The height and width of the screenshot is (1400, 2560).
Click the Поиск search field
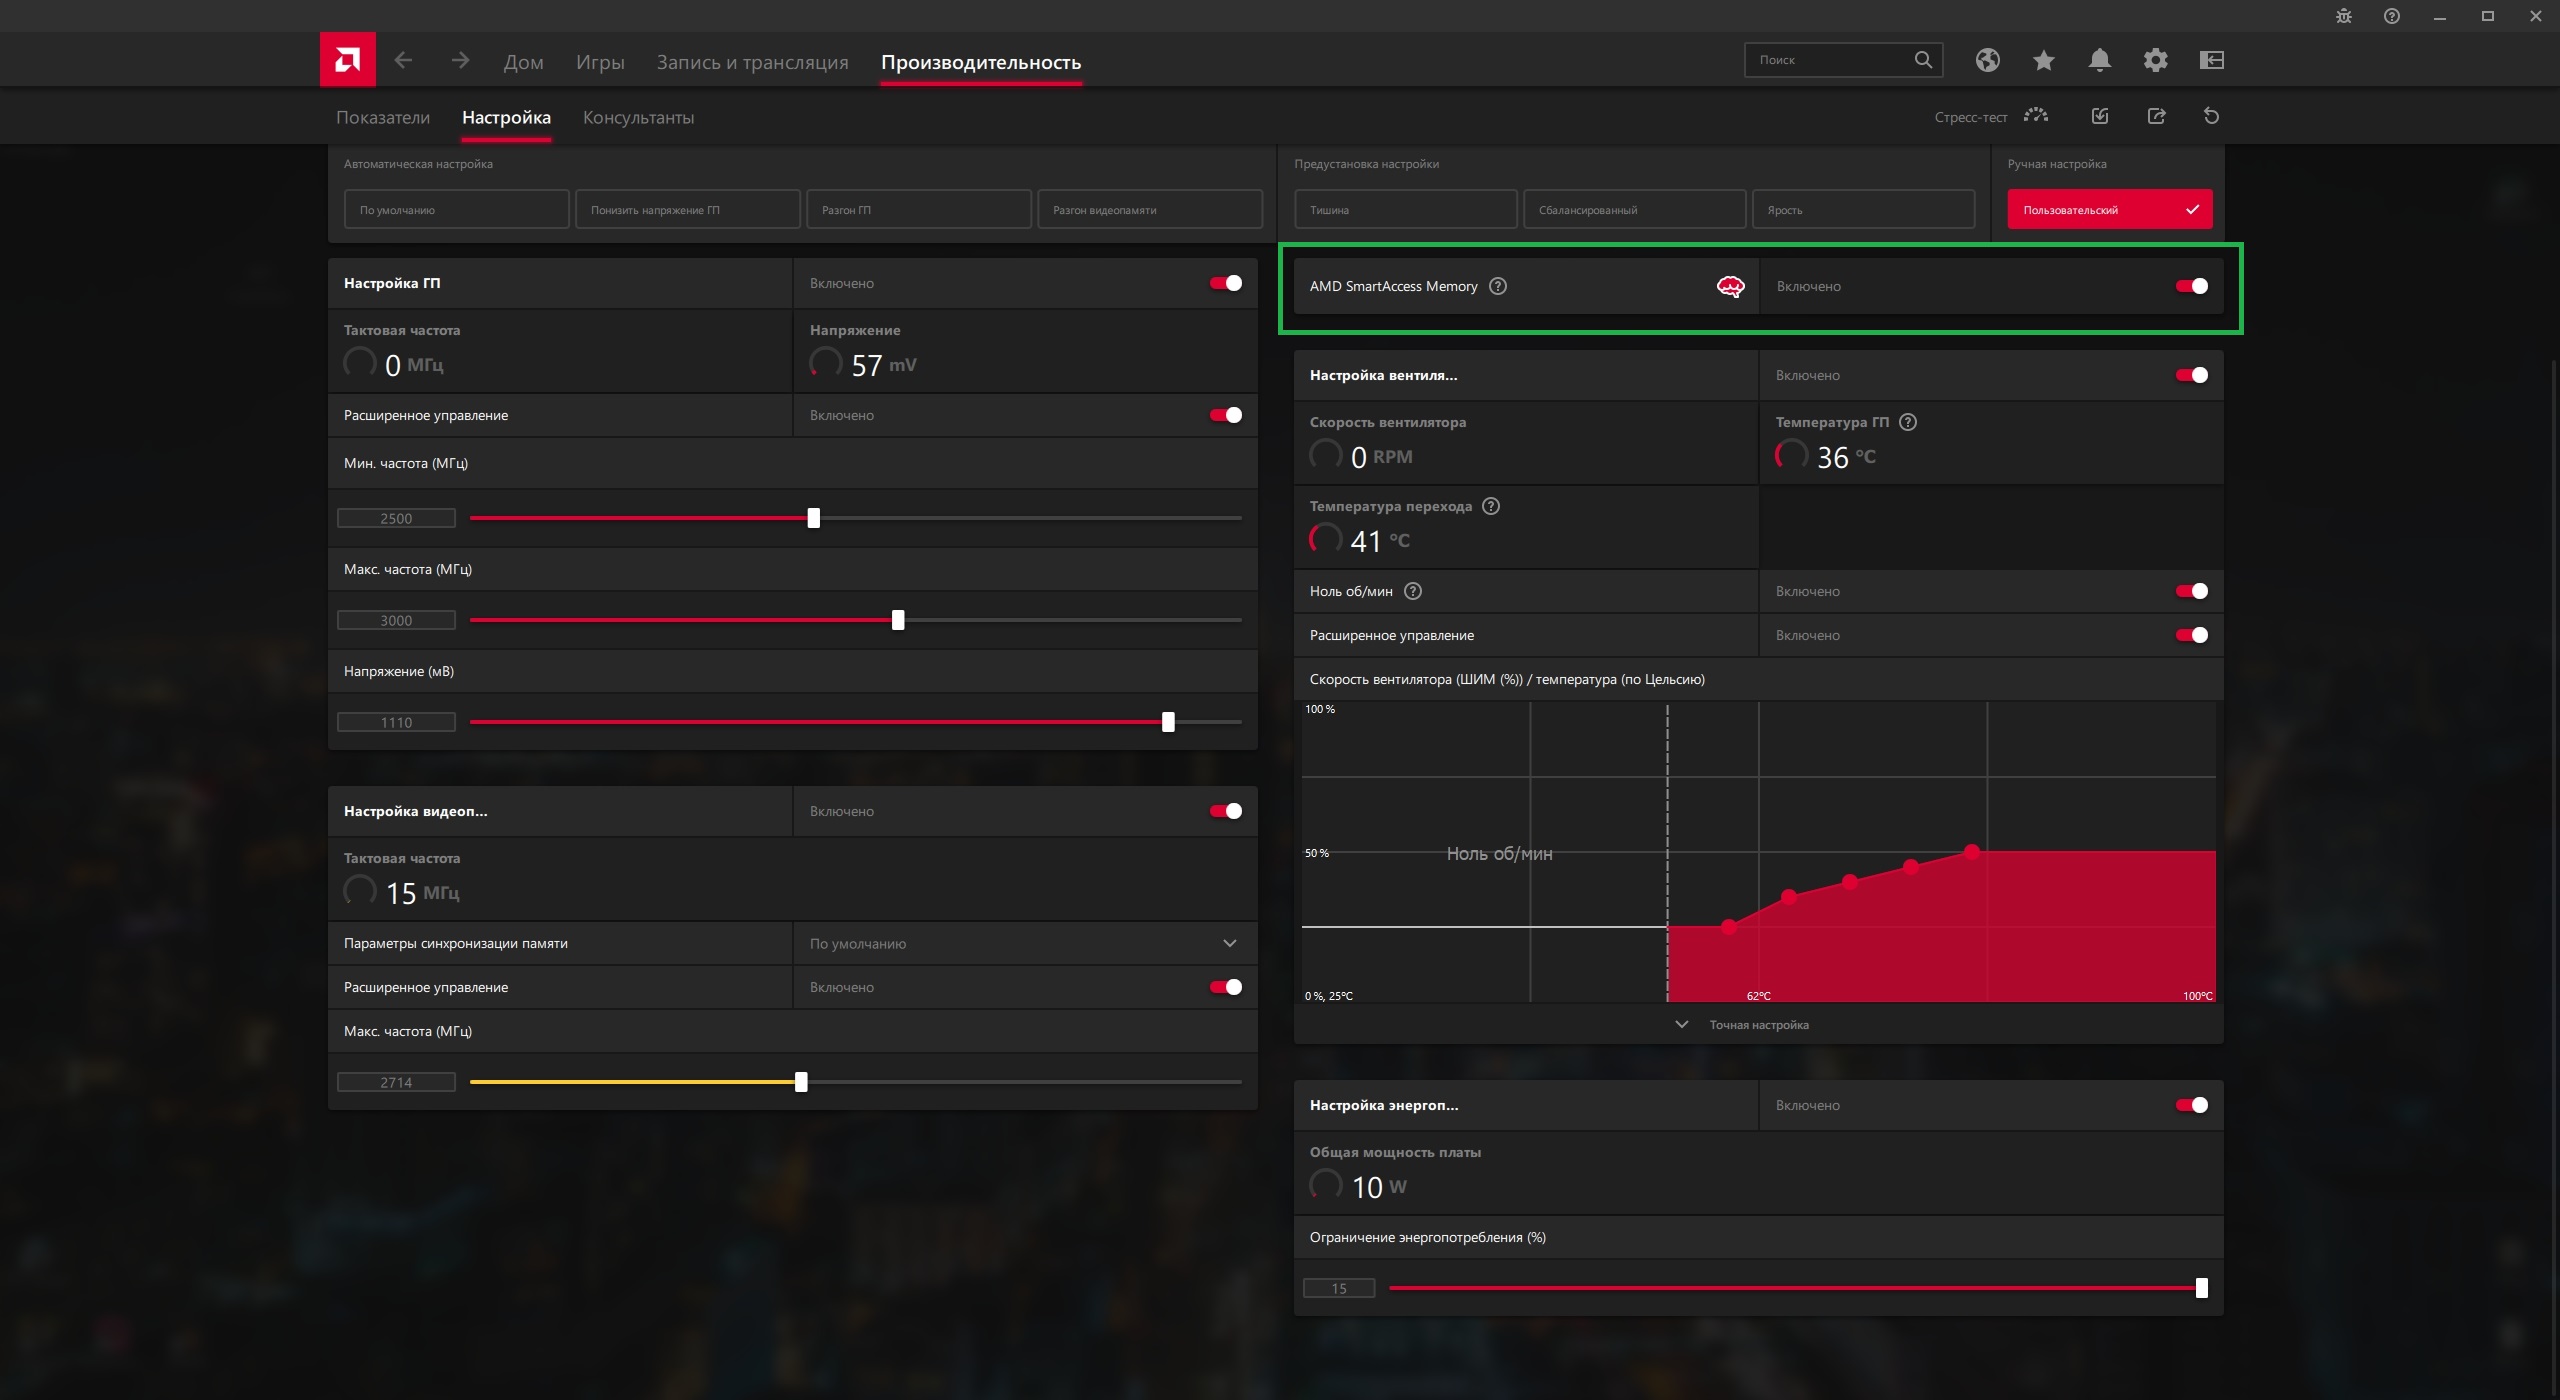click(1830, 60)
